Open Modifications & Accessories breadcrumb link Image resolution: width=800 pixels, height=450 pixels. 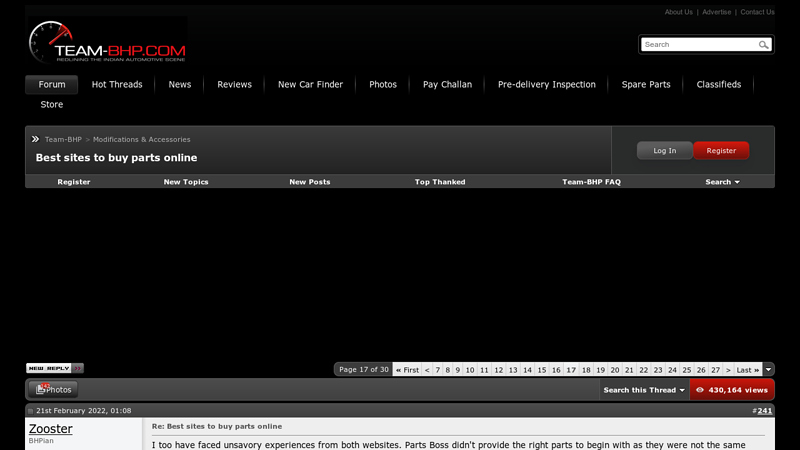141,140
